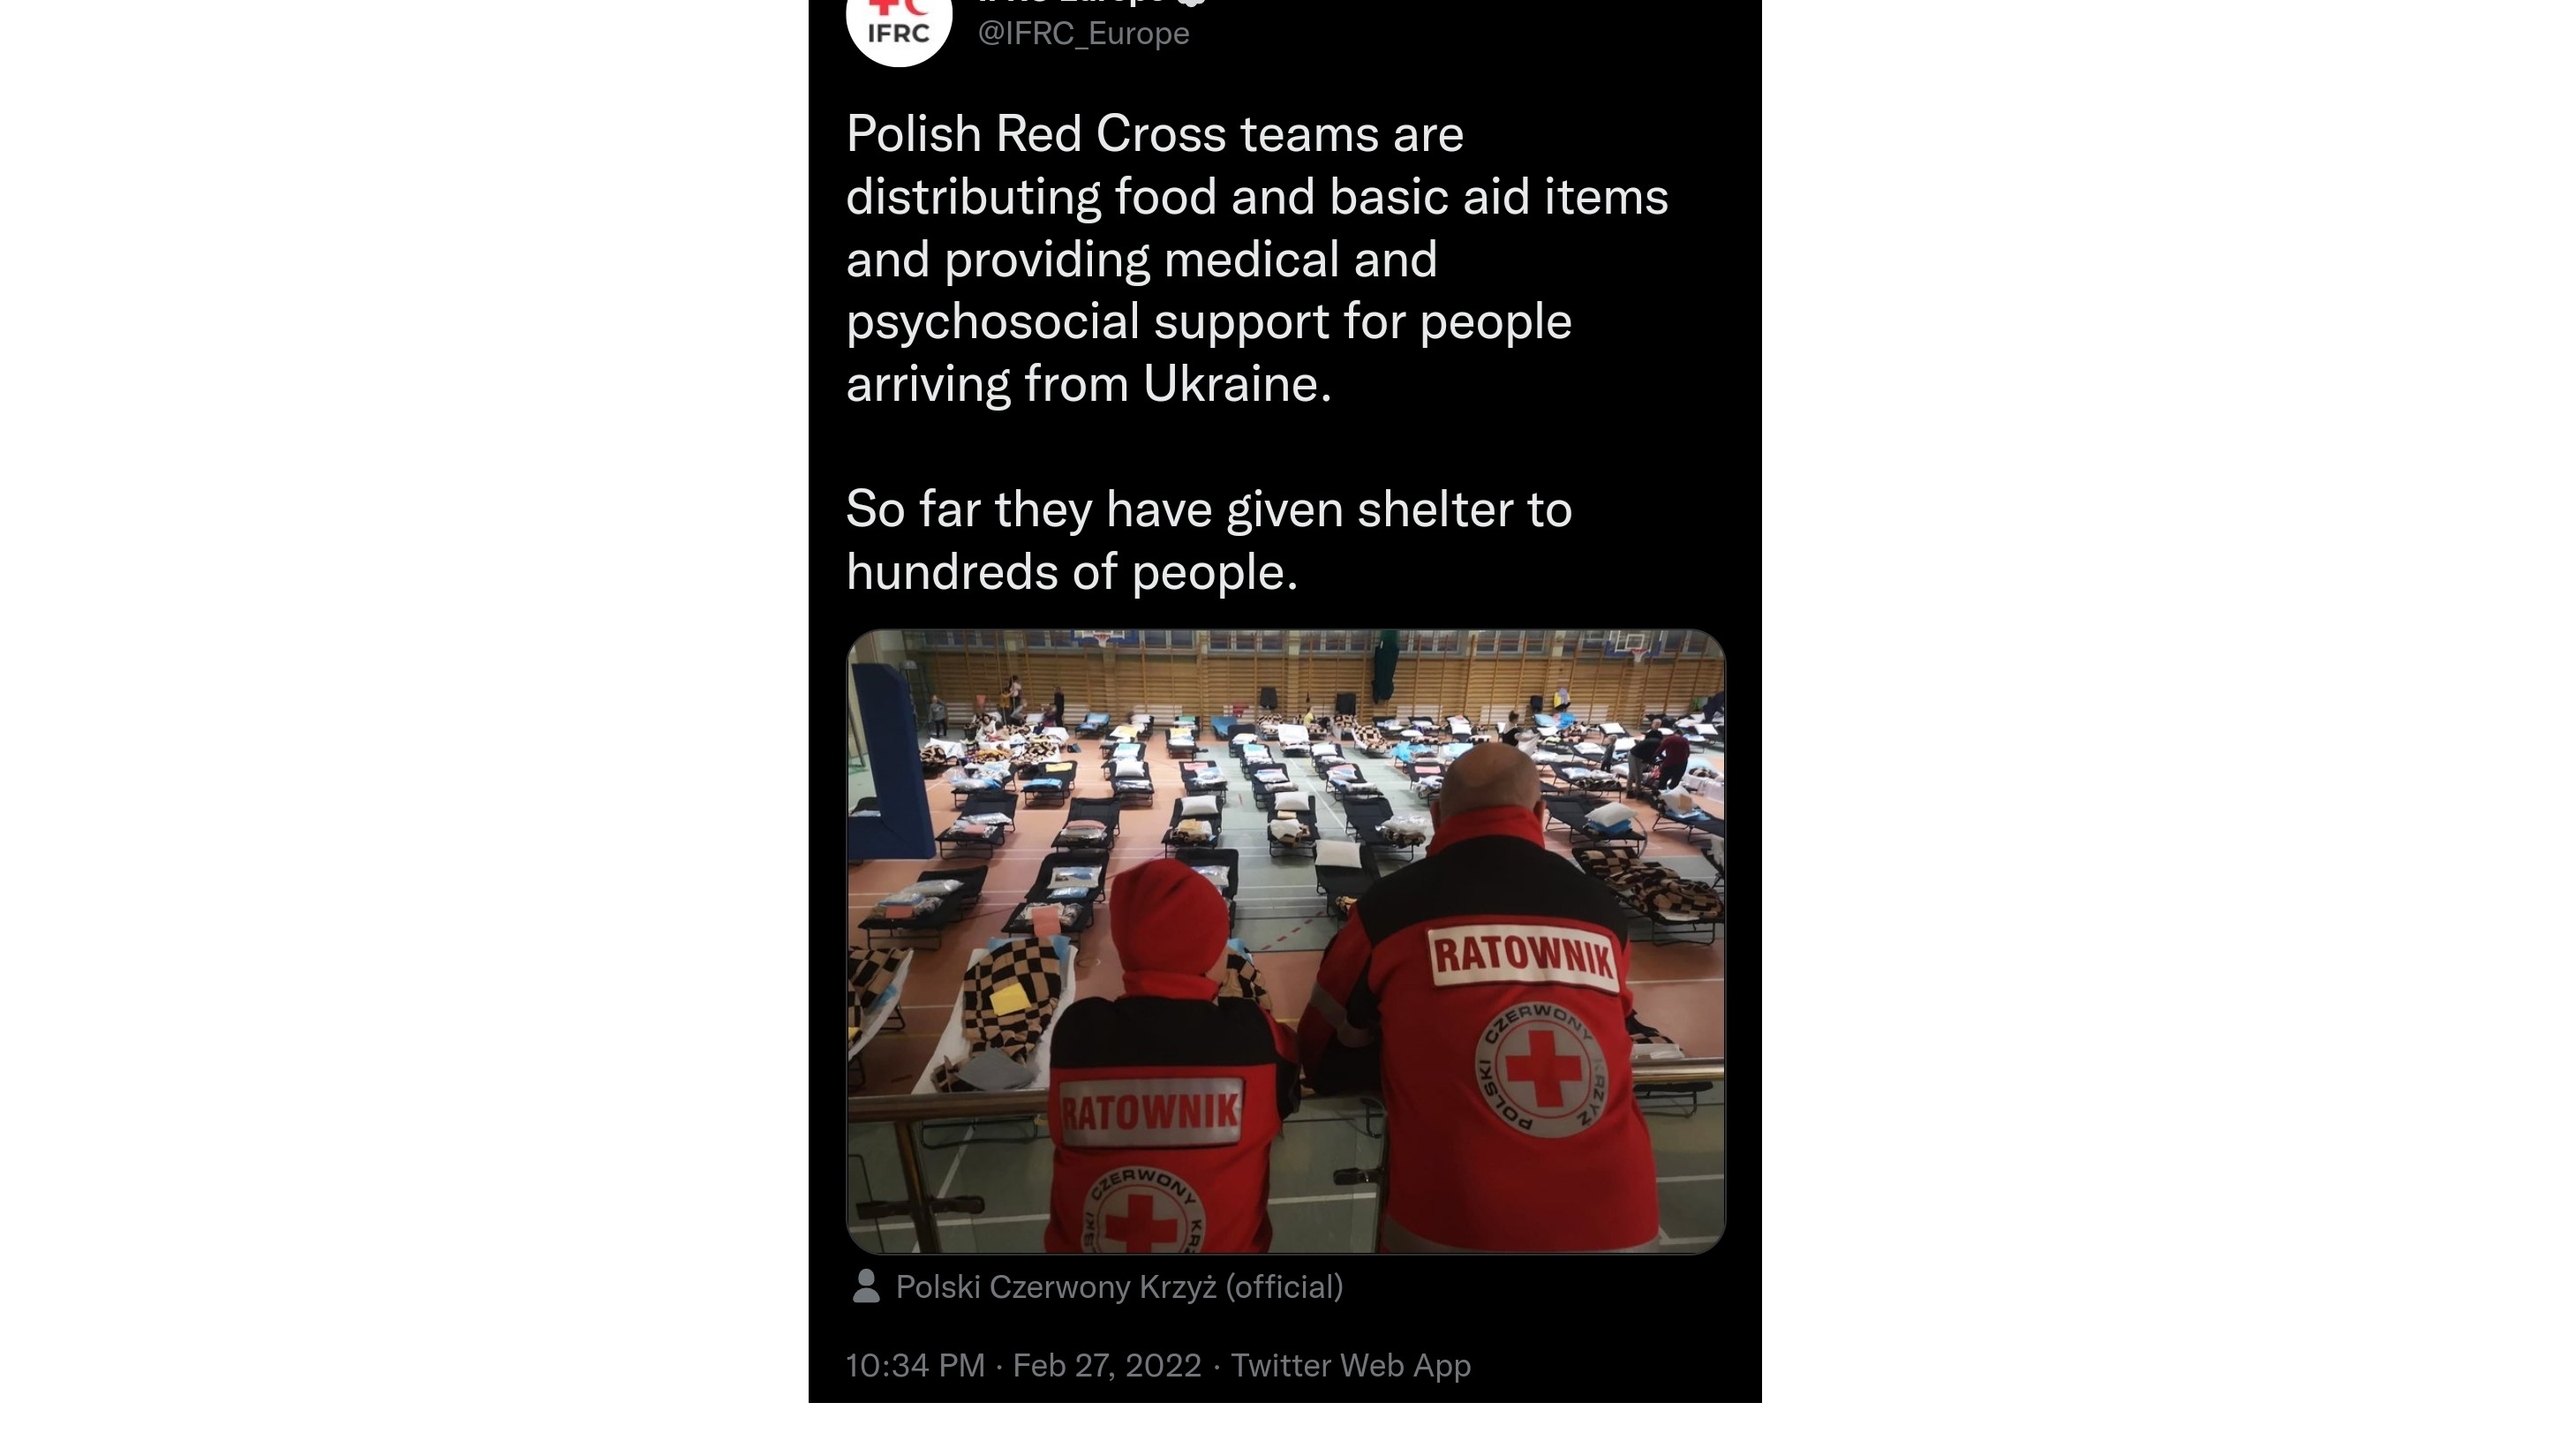Click the person tag icon below photo
The image size is (2576, 1448).
click(866, 1286)
